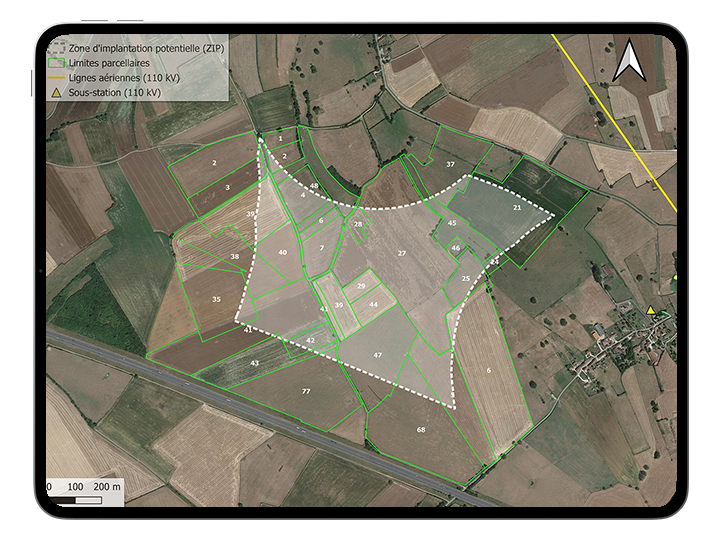The image size is (720, 540).
Task: Click the yellow line symbol in legend
Action: 56,77
